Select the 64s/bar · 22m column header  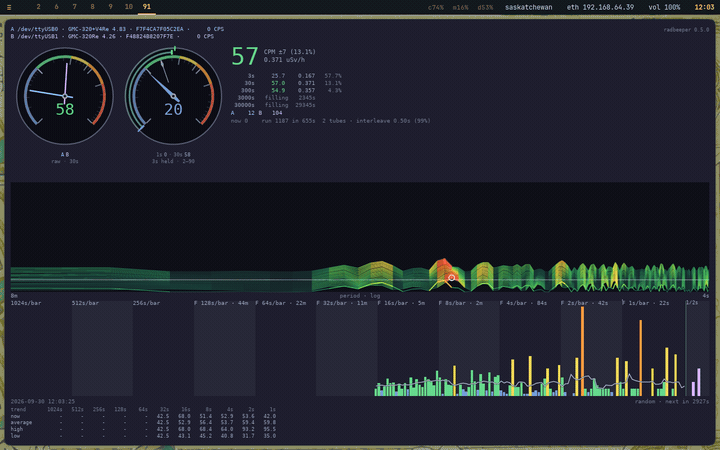pos(281,303)
